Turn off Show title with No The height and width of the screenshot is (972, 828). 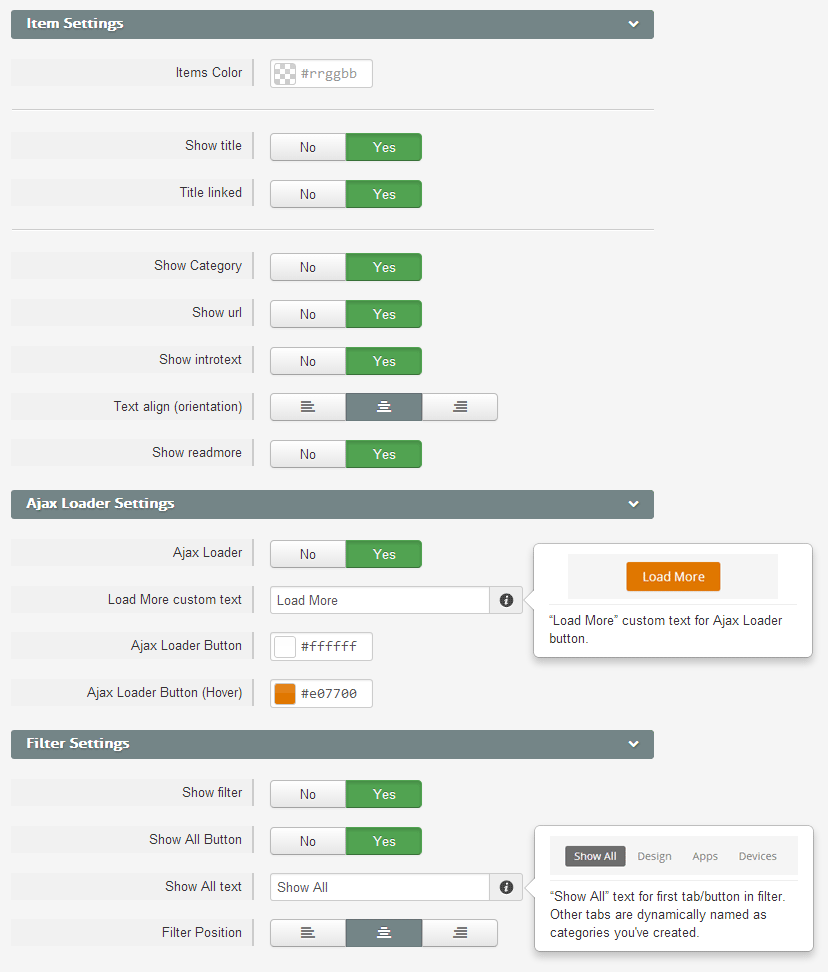(x=308, y=147)
